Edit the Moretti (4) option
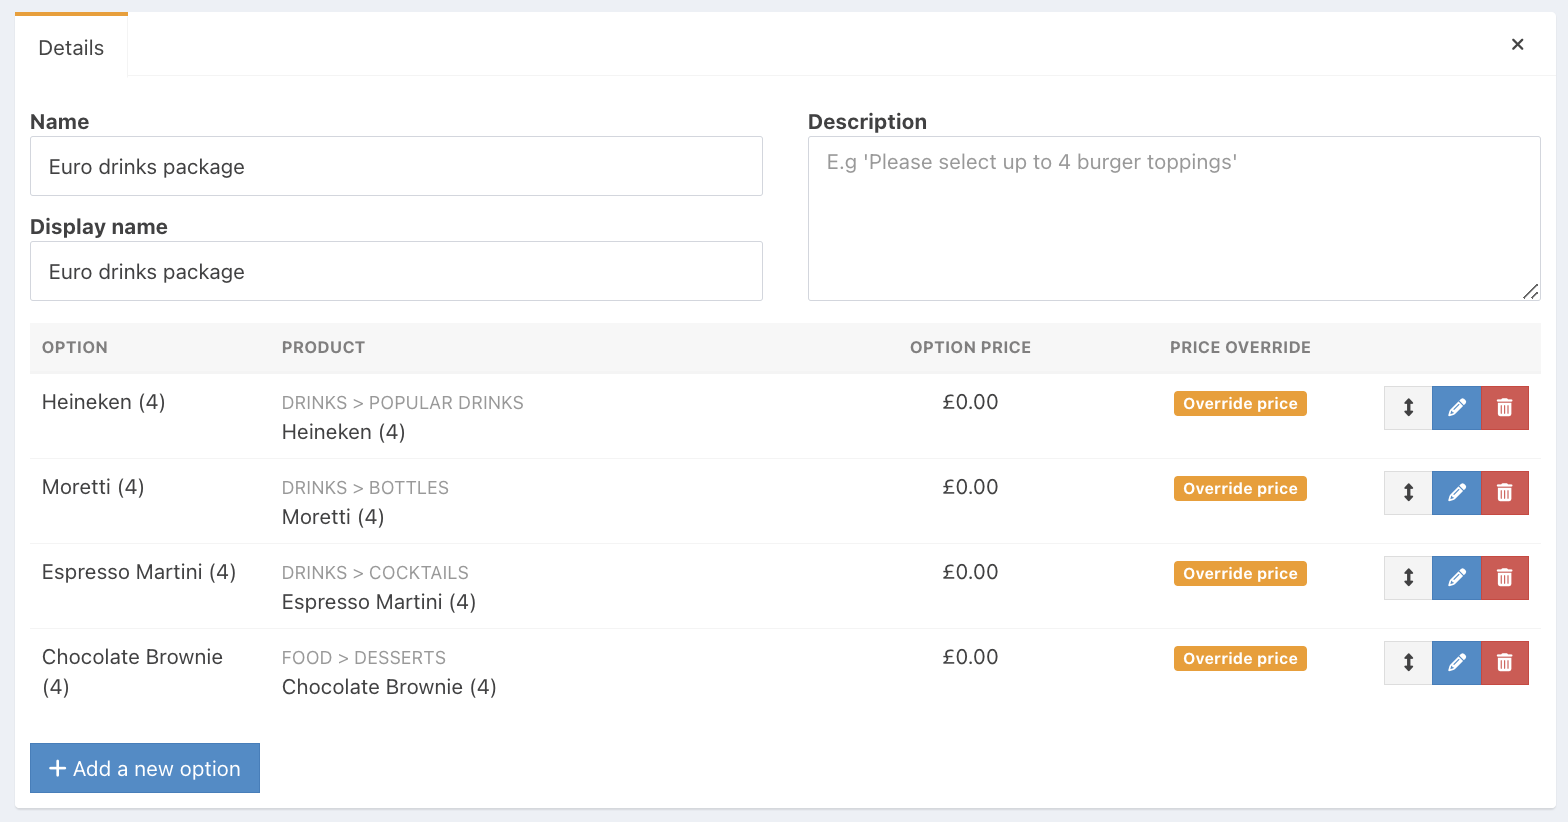The width and height of the screenshot is (1568, 822). pyautogui.click(x=1456, y=493)
